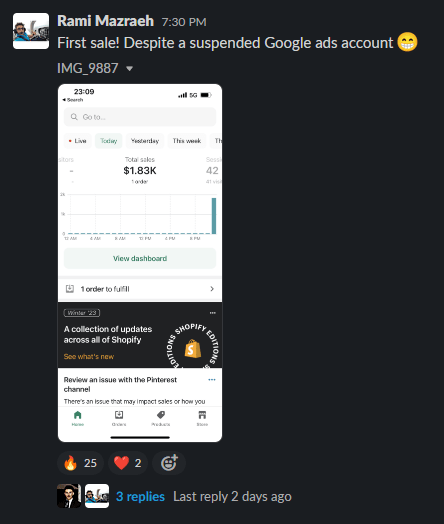Tap the Home icon in Shopify nav
The height and width of the screenshot is (524, 444).
78,418
